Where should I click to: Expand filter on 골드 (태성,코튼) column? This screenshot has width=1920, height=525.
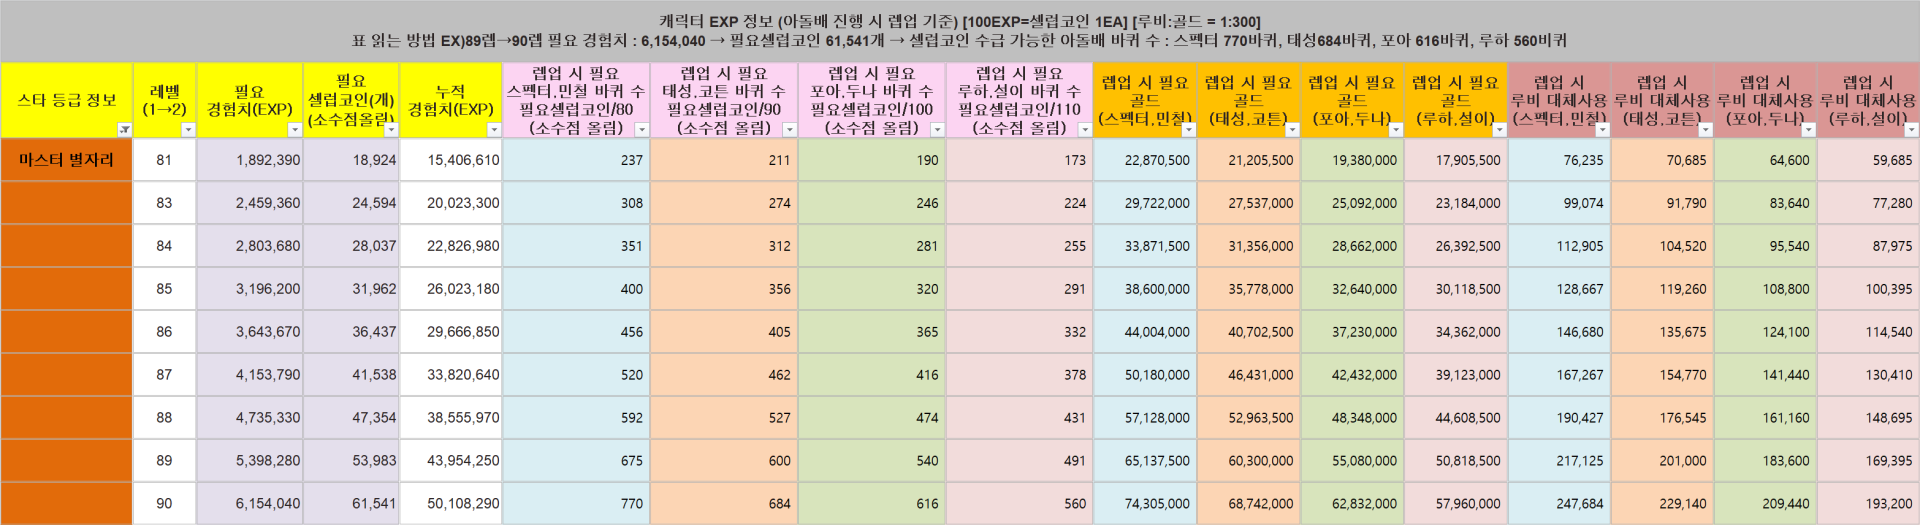[1292, 130]
